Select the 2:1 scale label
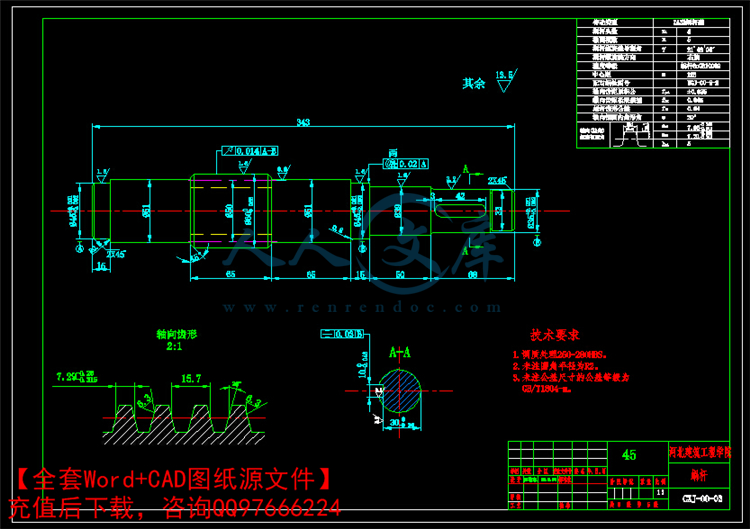Image resolution: width=750 pixels, height=529 pixels. (x=174, y=346)
